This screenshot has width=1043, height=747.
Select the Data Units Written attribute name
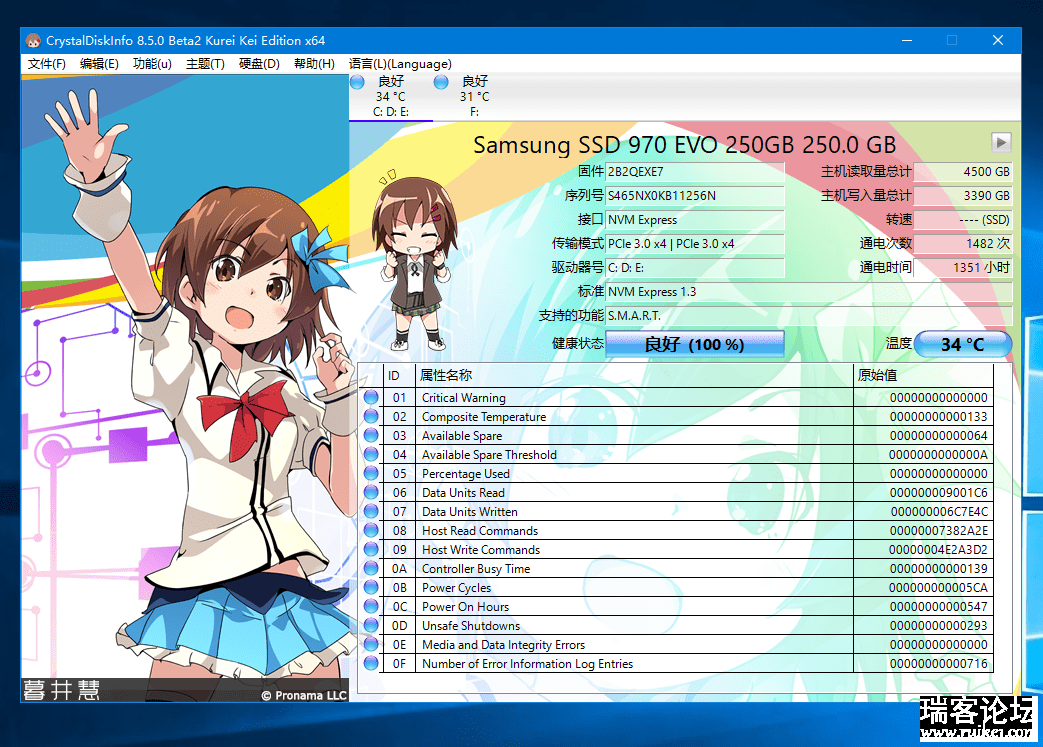pos(470,512)
